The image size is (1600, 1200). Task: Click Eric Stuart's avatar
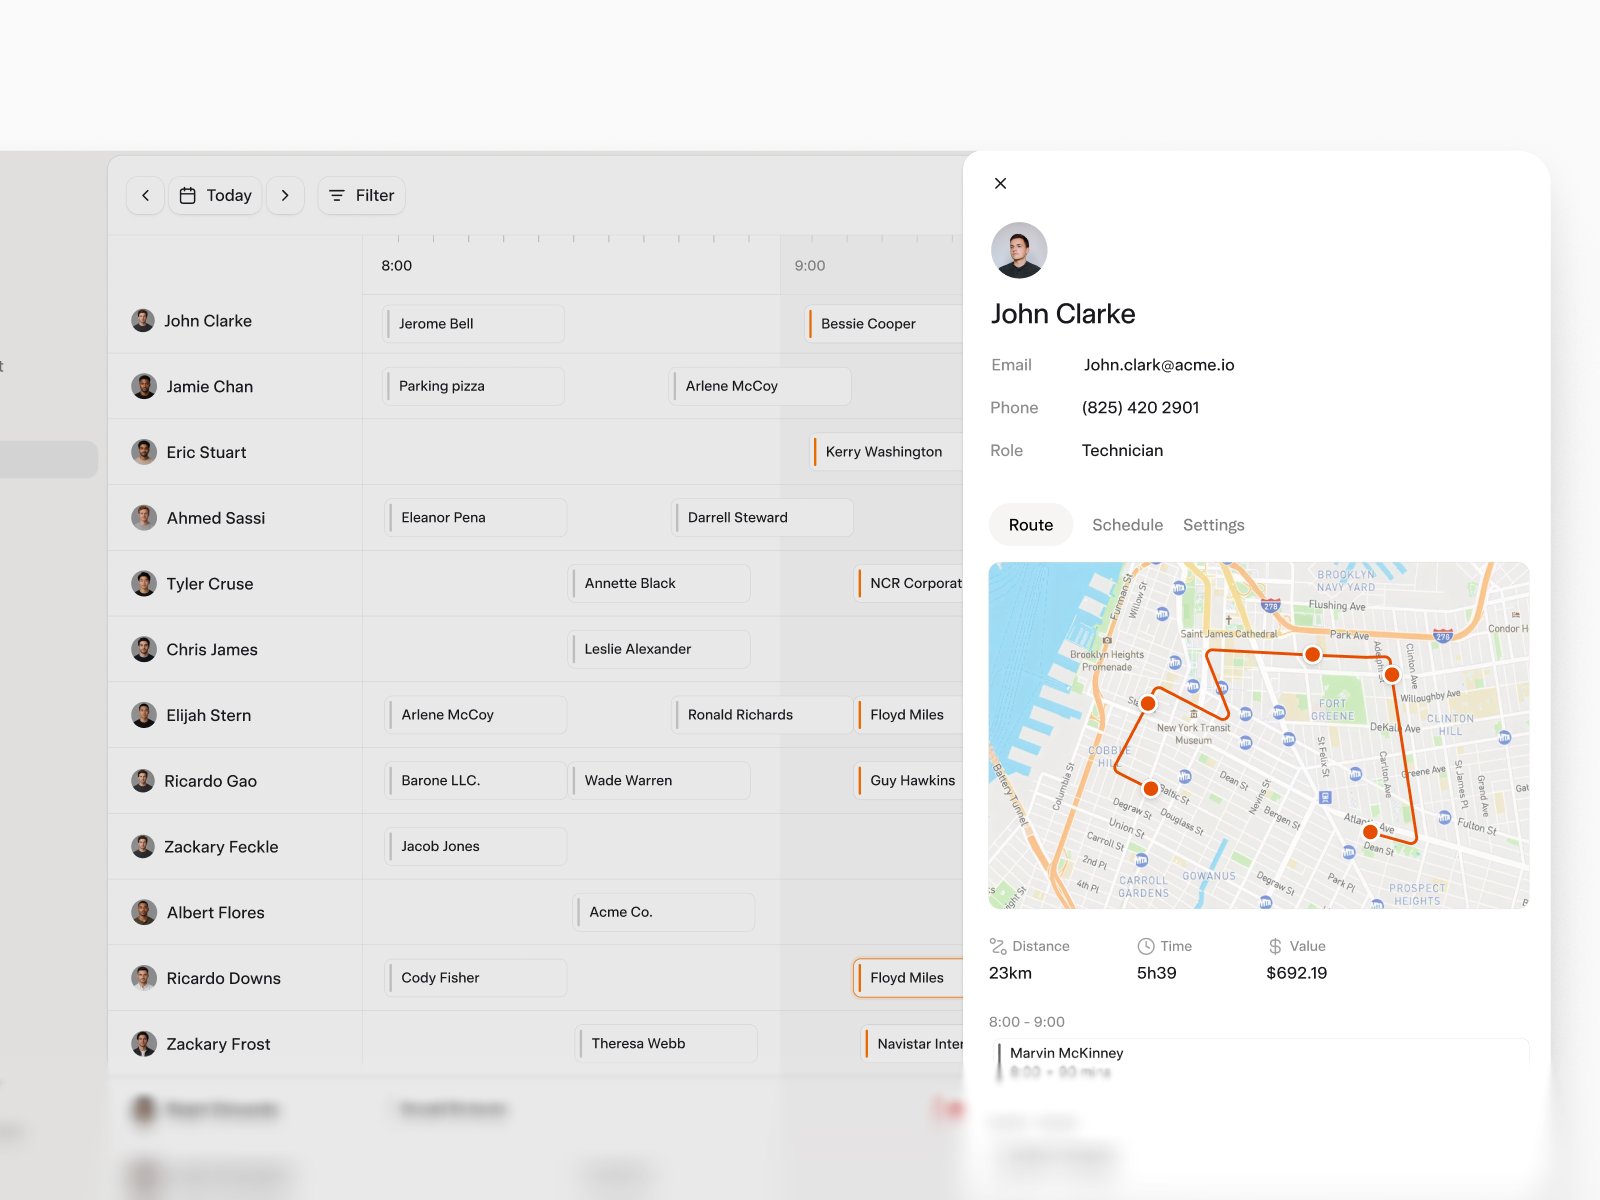pyautogui.click(x=144, y=452)
